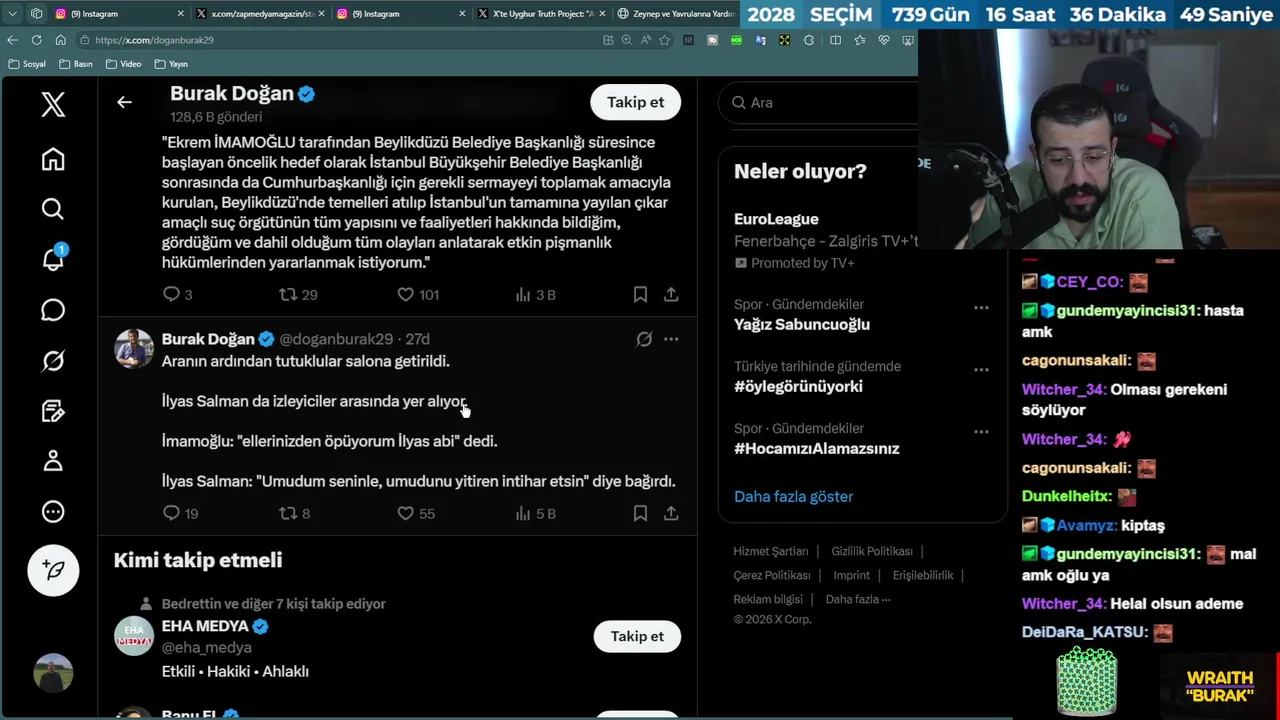Screen dimensions: 1280x720
Task: Open browser tab list dropdown arrow
Action: 12,14
